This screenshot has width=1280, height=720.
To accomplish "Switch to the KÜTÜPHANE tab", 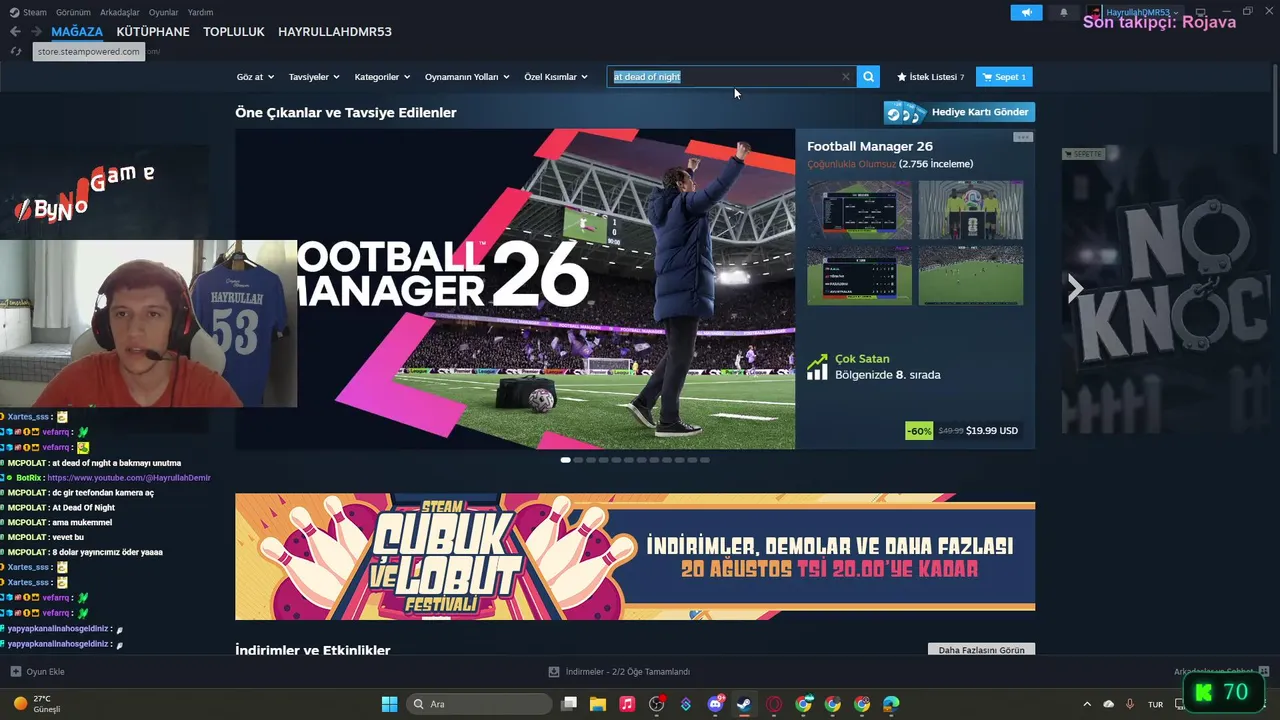I will click(x=153, y=32).
